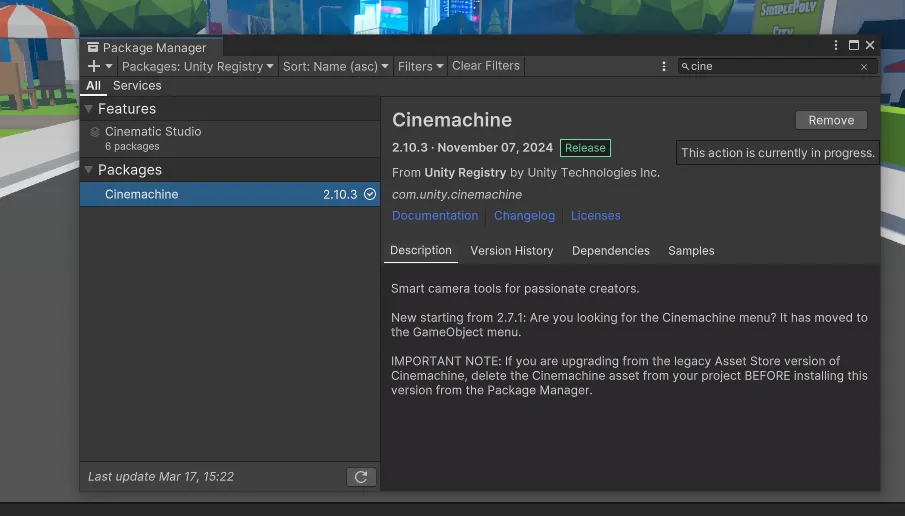The image size is (905, 516).
Task: Switch to the Dependencies tab
Action: (x=611, y=250)
